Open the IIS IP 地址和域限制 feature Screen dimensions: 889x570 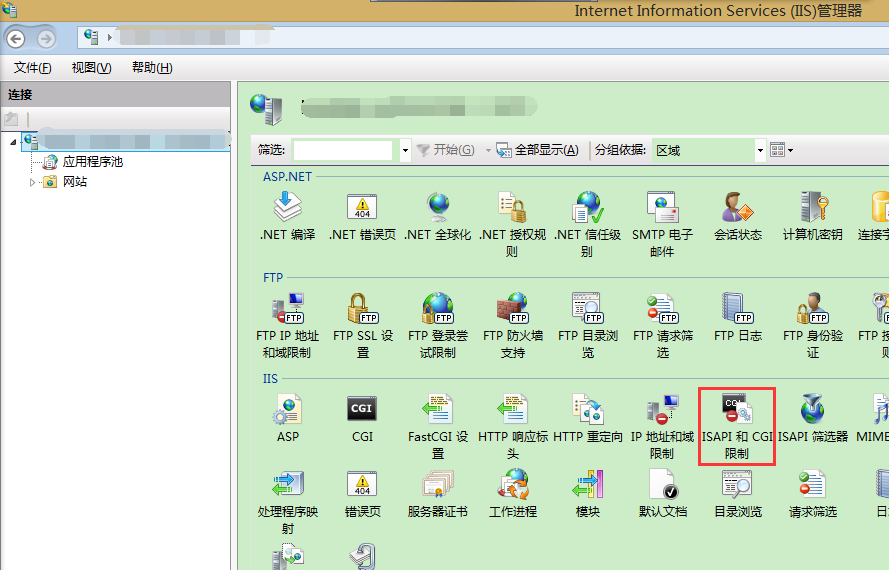(x=662, y=427)
